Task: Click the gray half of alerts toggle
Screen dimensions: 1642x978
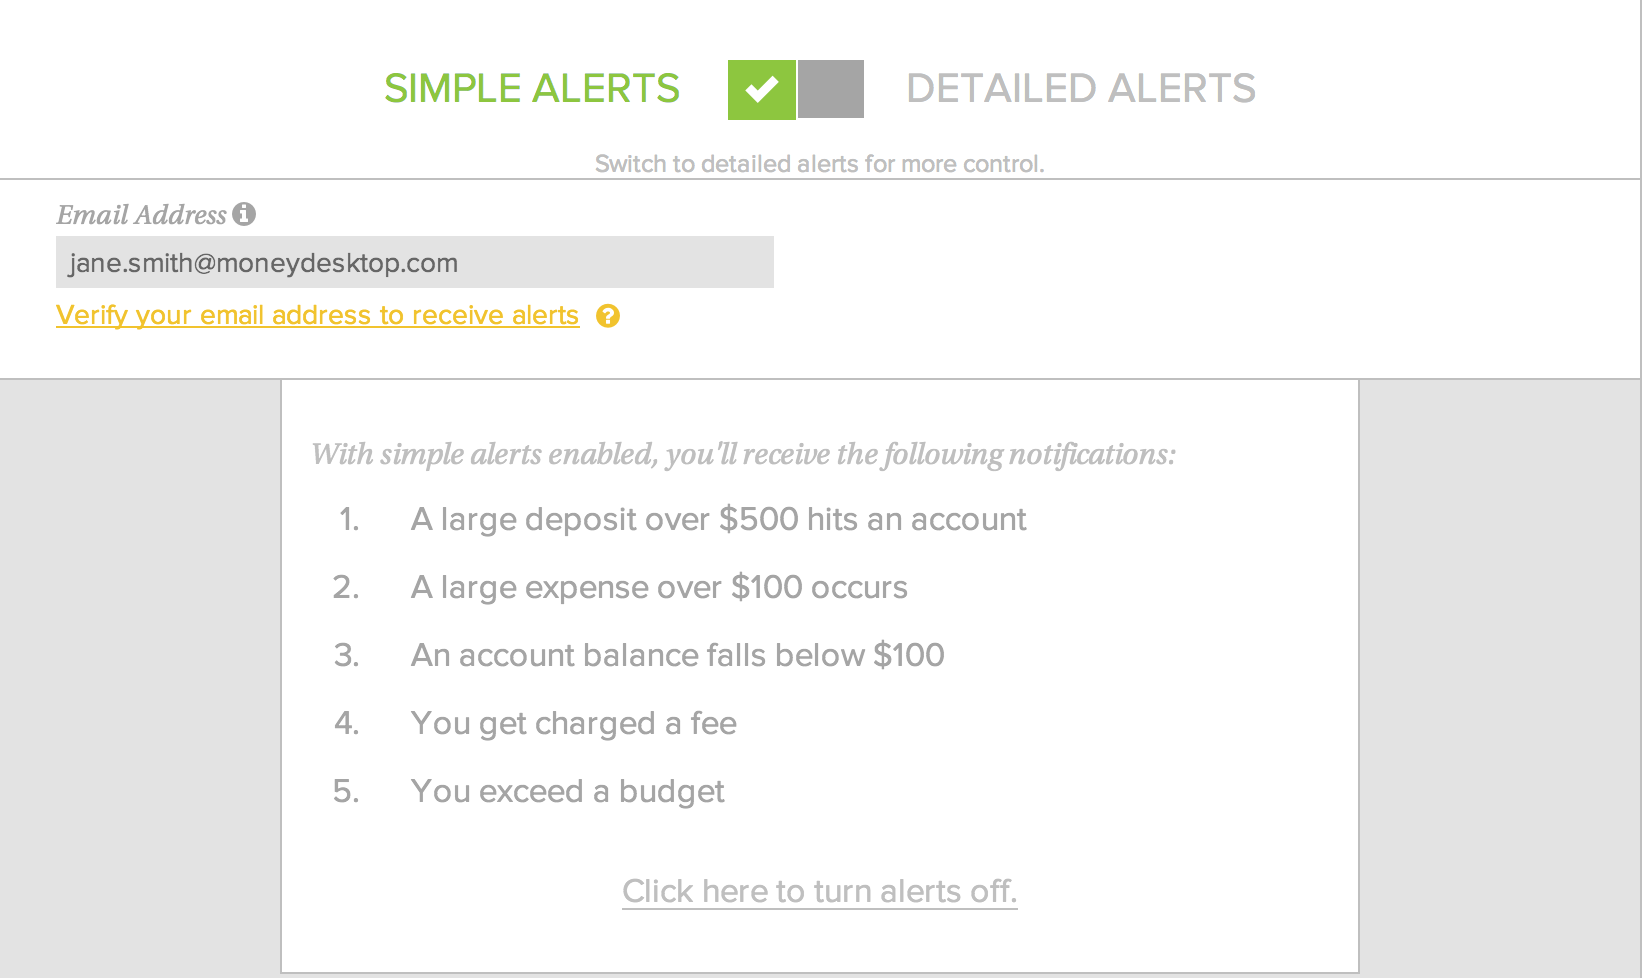Action: coord(831,89)
